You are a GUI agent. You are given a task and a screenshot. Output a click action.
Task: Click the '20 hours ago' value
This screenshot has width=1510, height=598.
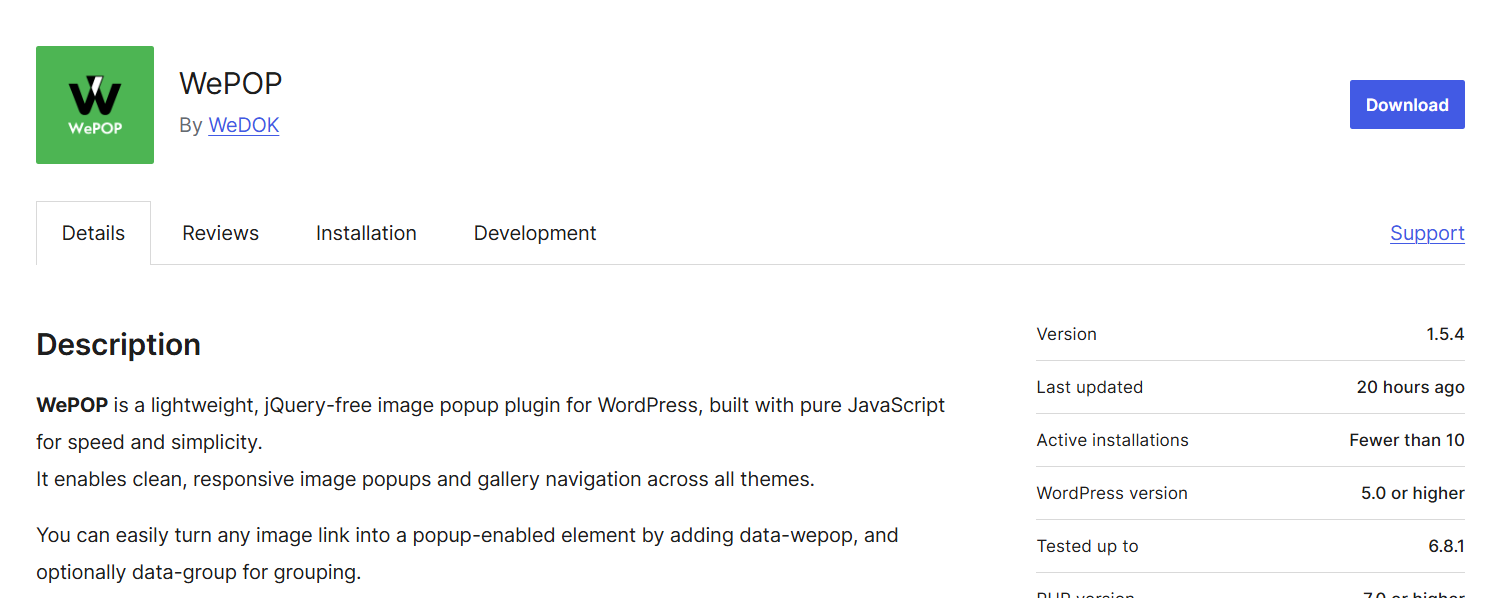pos(1410,387)
